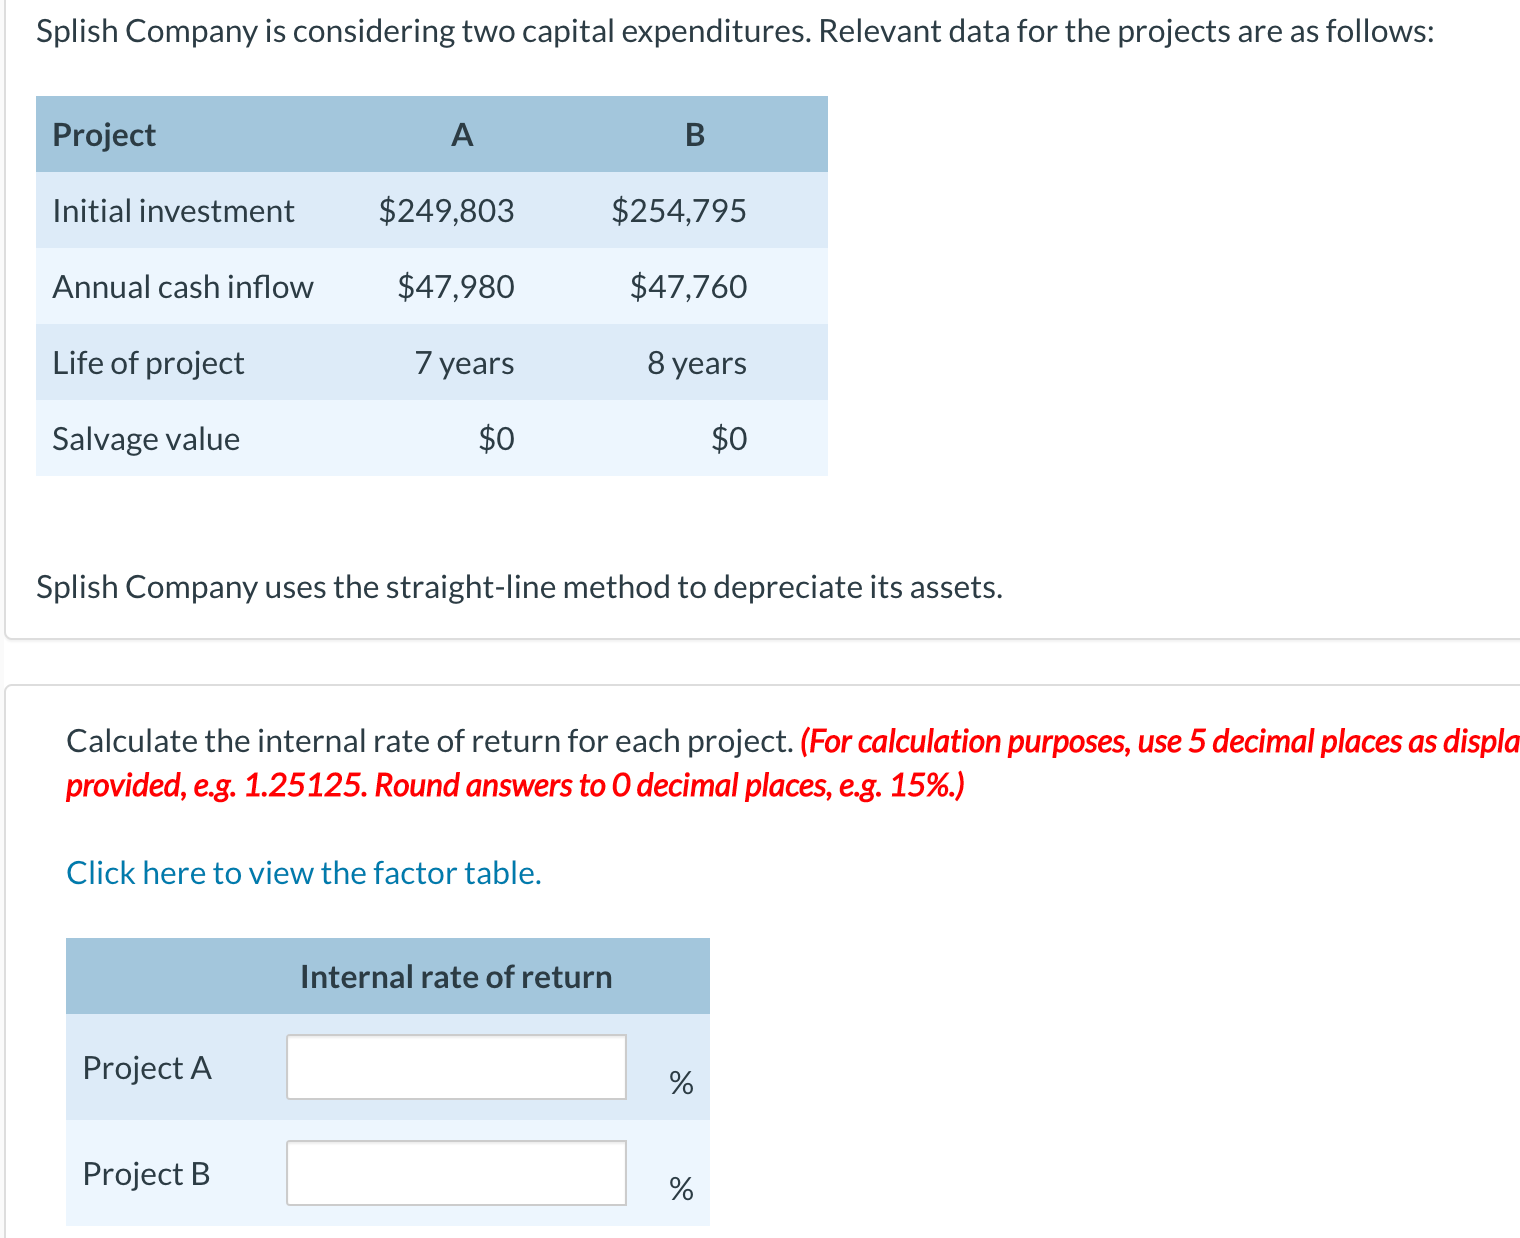The width and height of the screenshot is (1520, 1238).
Task: Click the Life of project row label
Action: click(148, 363)
